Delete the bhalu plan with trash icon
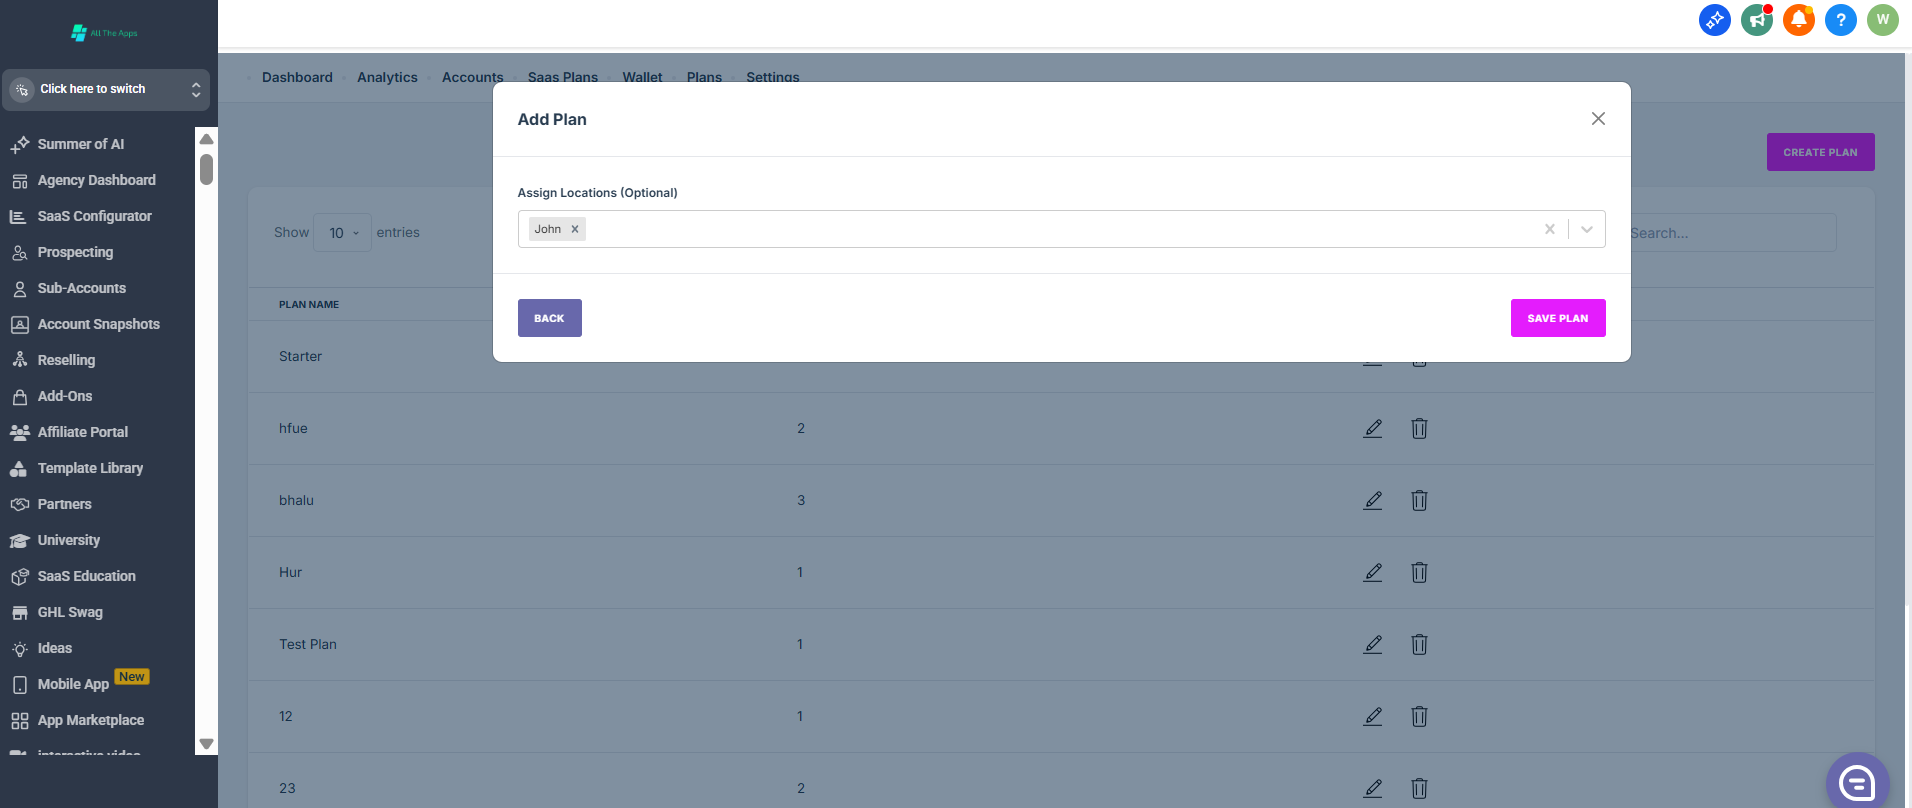Screen dimensions: 1912x808 point(1419,500)
